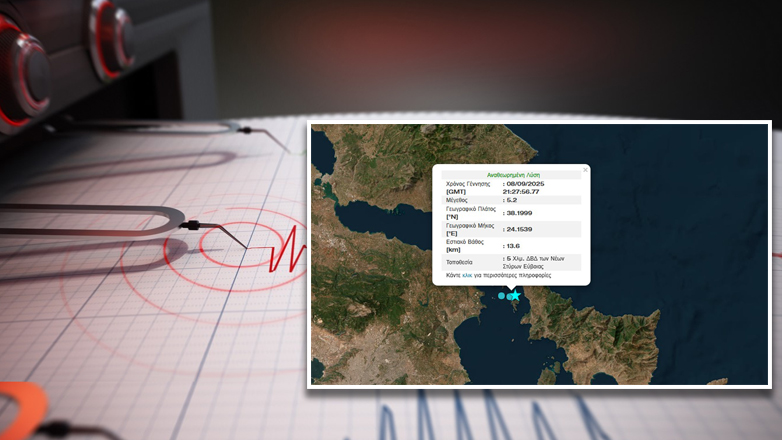The height and width of the screenshot is (440, 782).
Task: Click the "Αναθεωρημένη Λύση" popup title
Action: [511, 175]
